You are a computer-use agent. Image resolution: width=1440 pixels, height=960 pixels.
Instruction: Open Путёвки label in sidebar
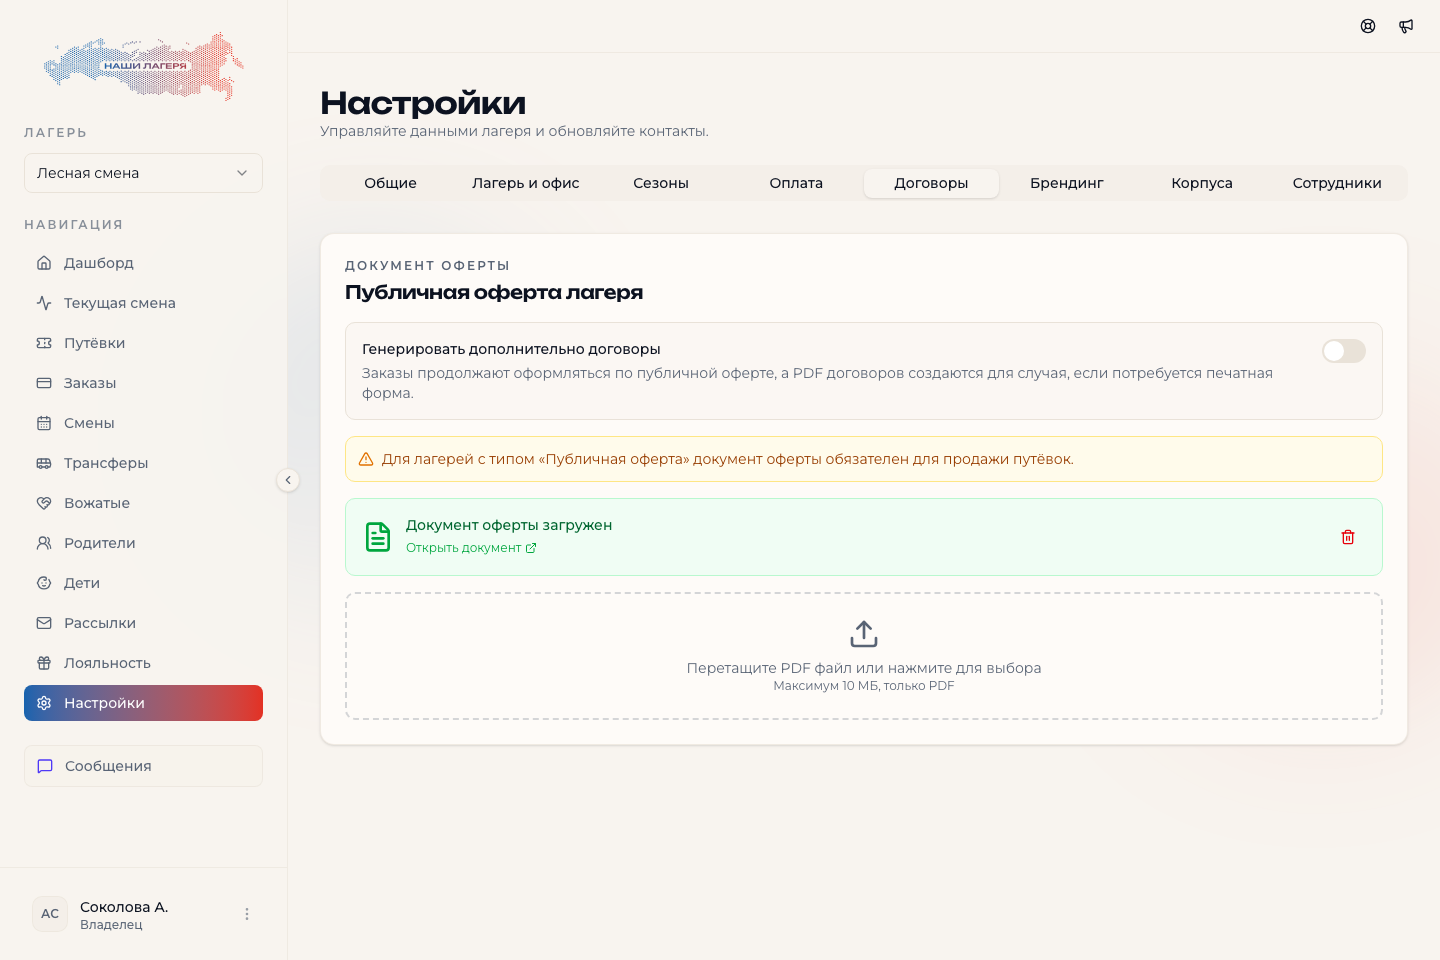[x=95, y=343]
